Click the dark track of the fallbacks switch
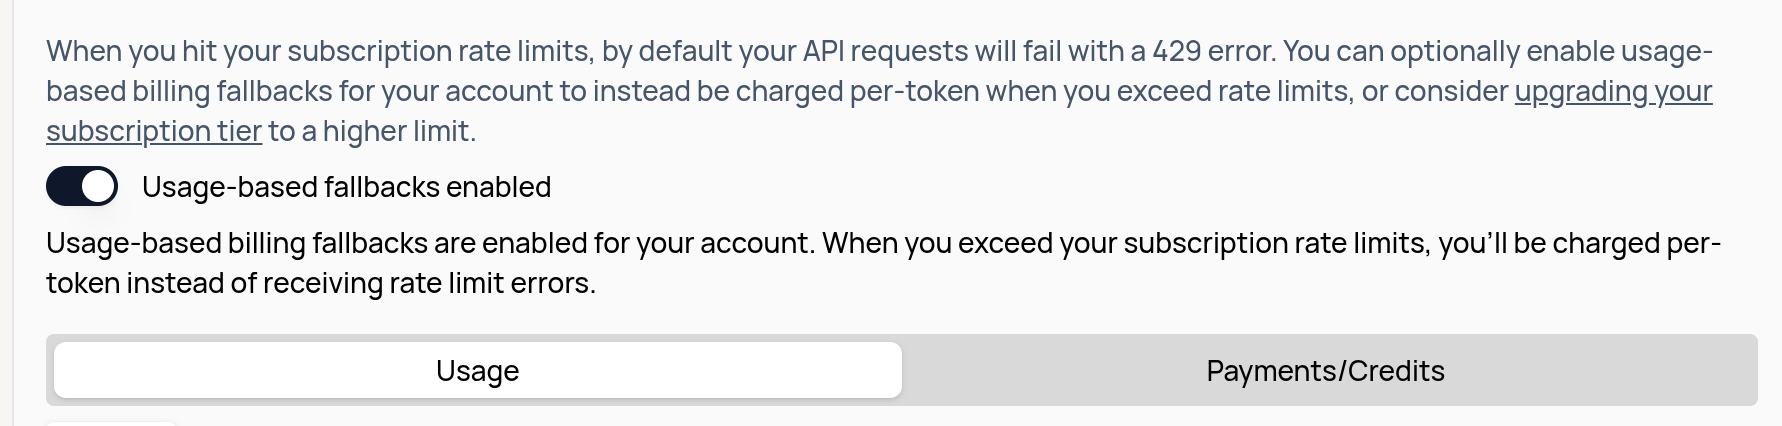 pos(64,187)
